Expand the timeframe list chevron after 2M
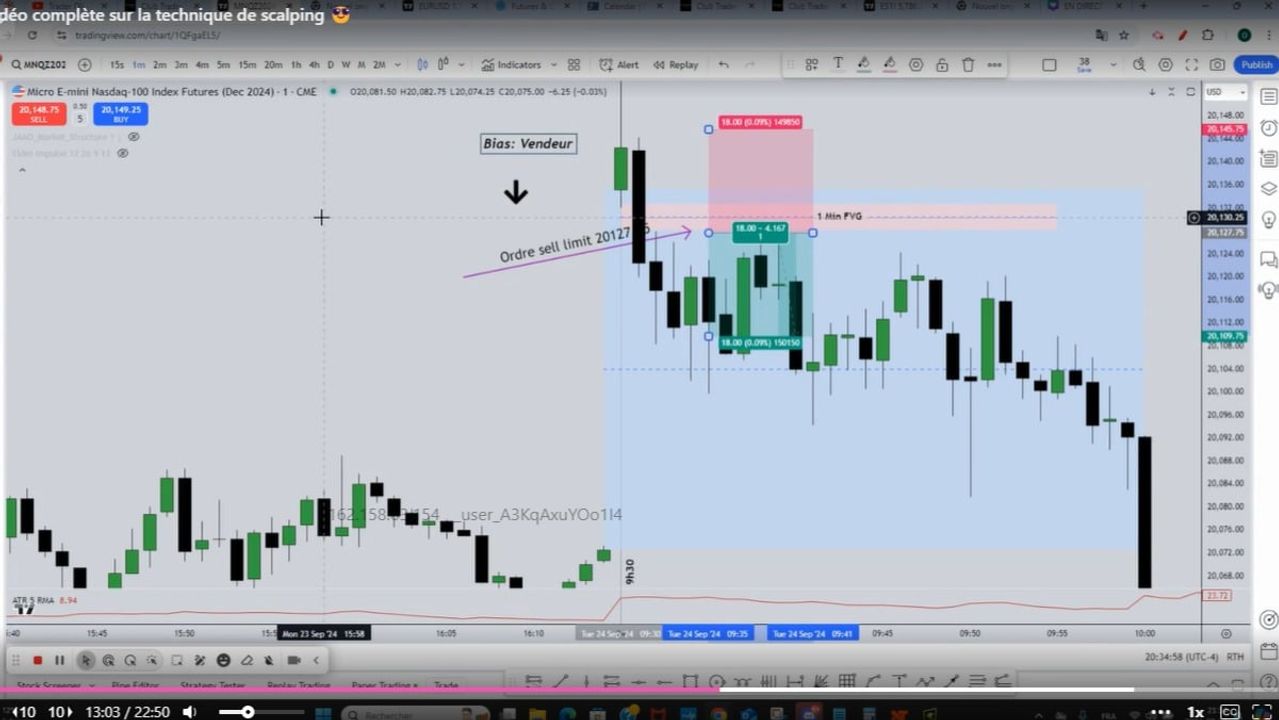The image size is (1279, 720). 398,65
